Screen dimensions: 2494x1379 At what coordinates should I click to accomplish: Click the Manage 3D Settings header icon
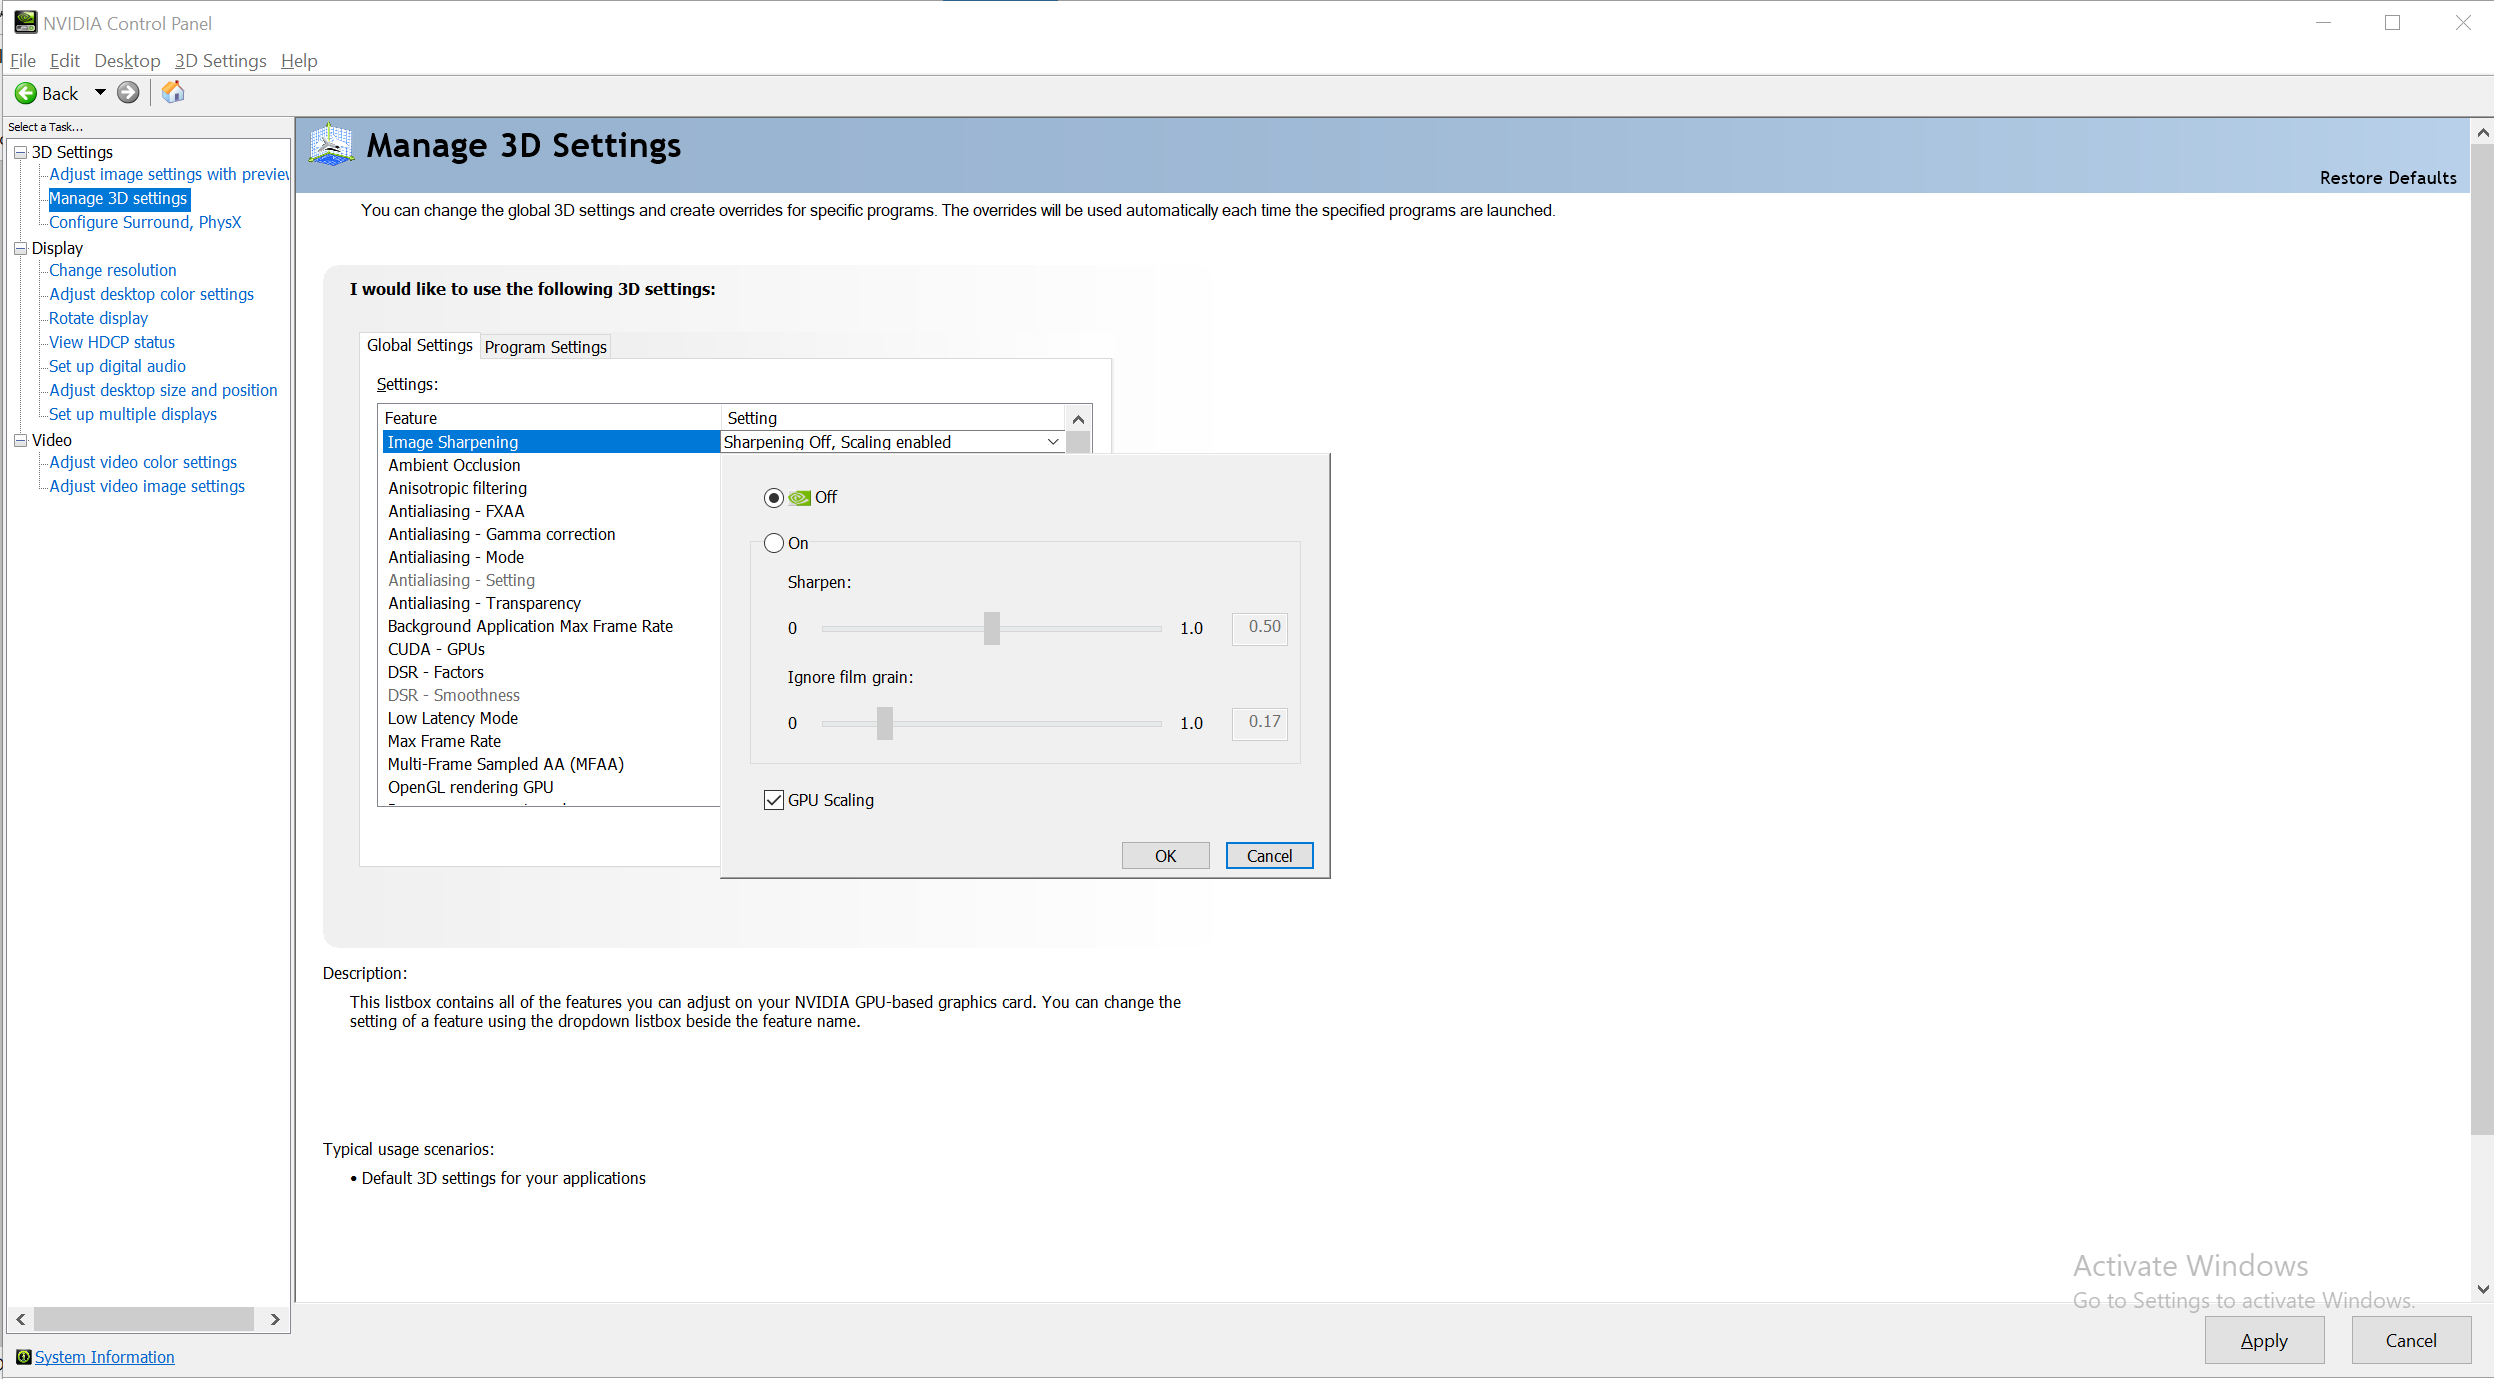[331, 146]
